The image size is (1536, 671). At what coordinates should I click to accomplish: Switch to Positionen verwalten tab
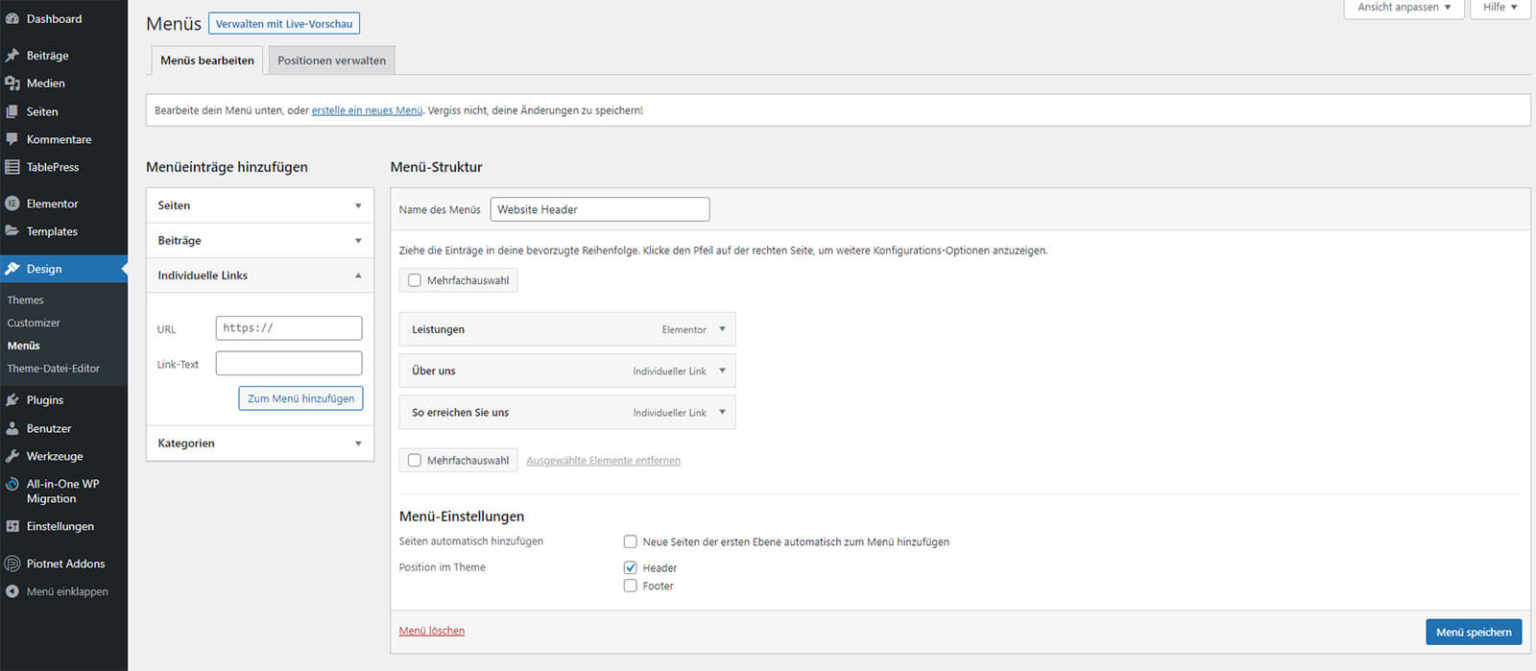[x=331, y=60]
